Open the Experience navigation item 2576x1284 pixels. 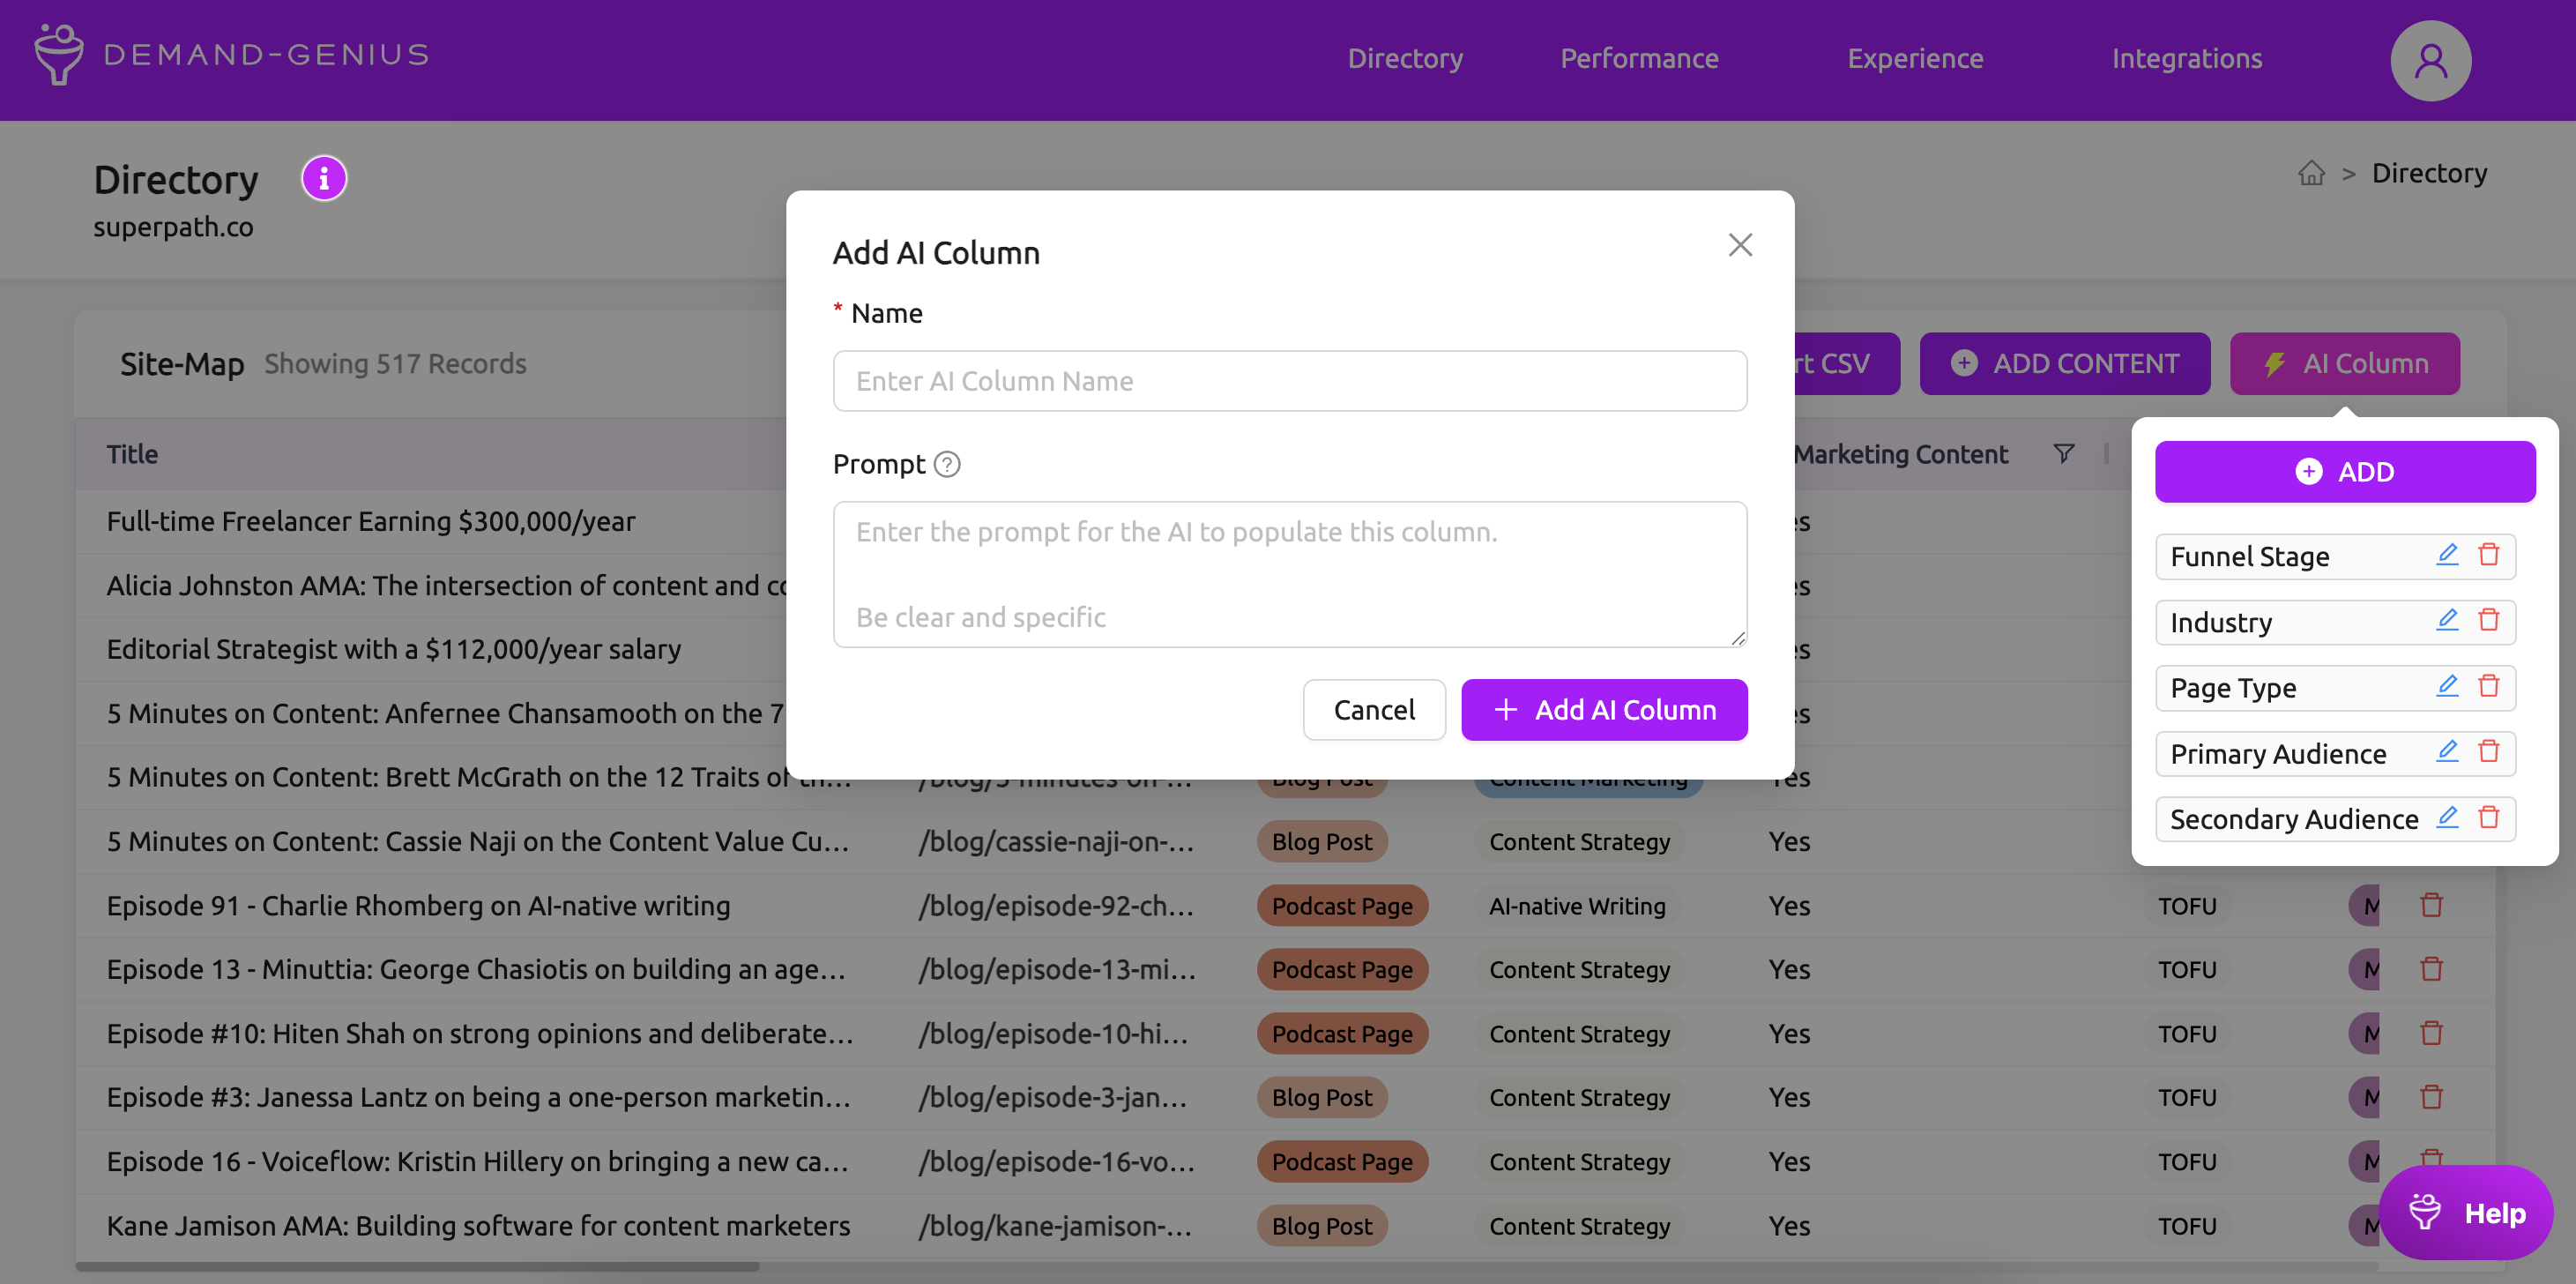click(1914, 59)
